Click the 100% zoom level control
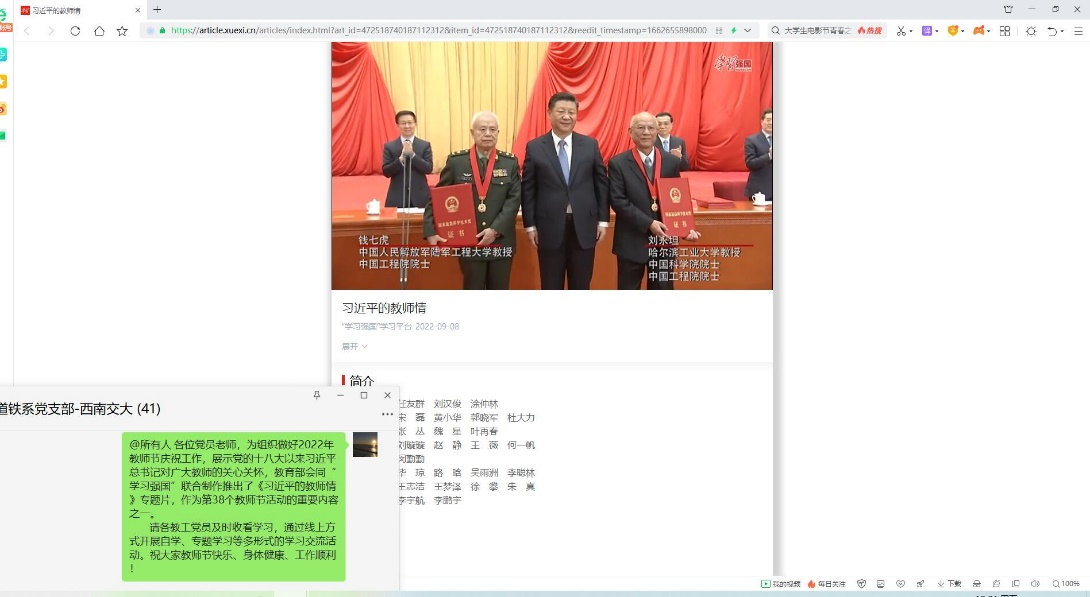 pyautogui.click(x=1066, y=584)
